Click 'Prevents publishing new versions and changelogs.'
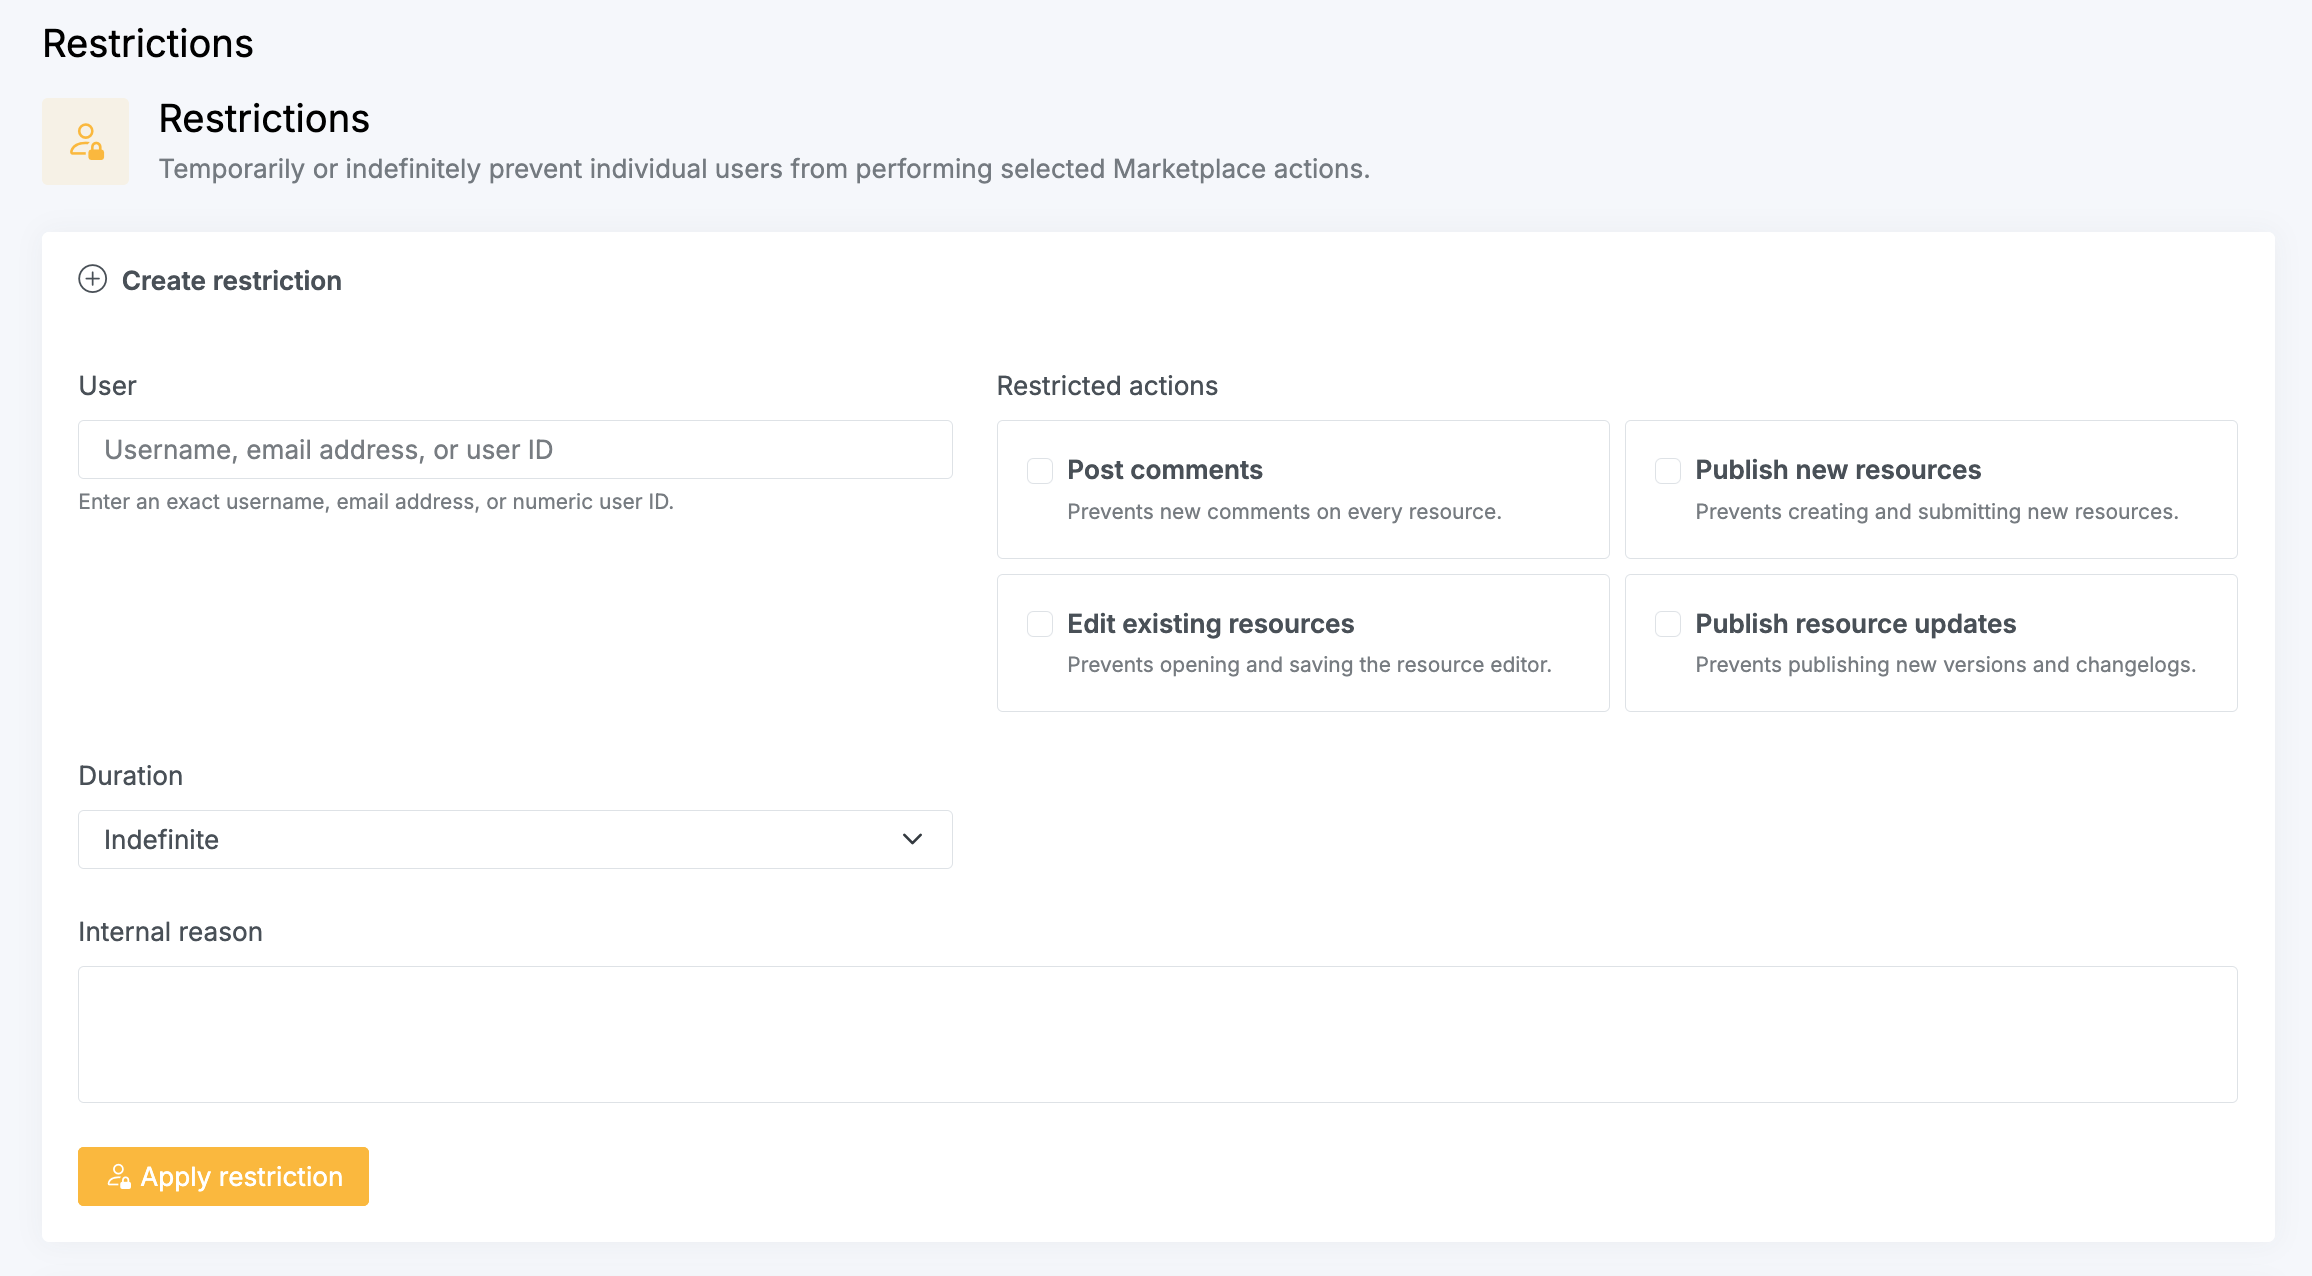 coord(1945,665)
